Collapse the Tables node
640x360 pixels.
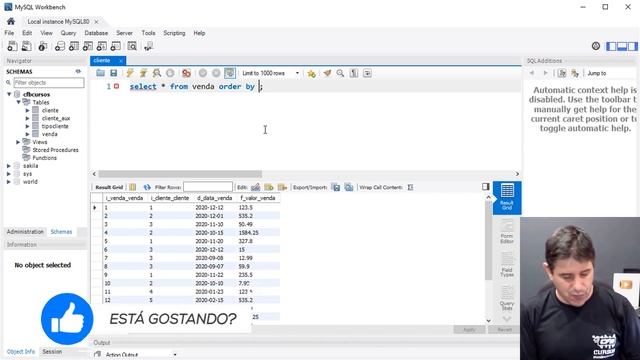(18, 102)
